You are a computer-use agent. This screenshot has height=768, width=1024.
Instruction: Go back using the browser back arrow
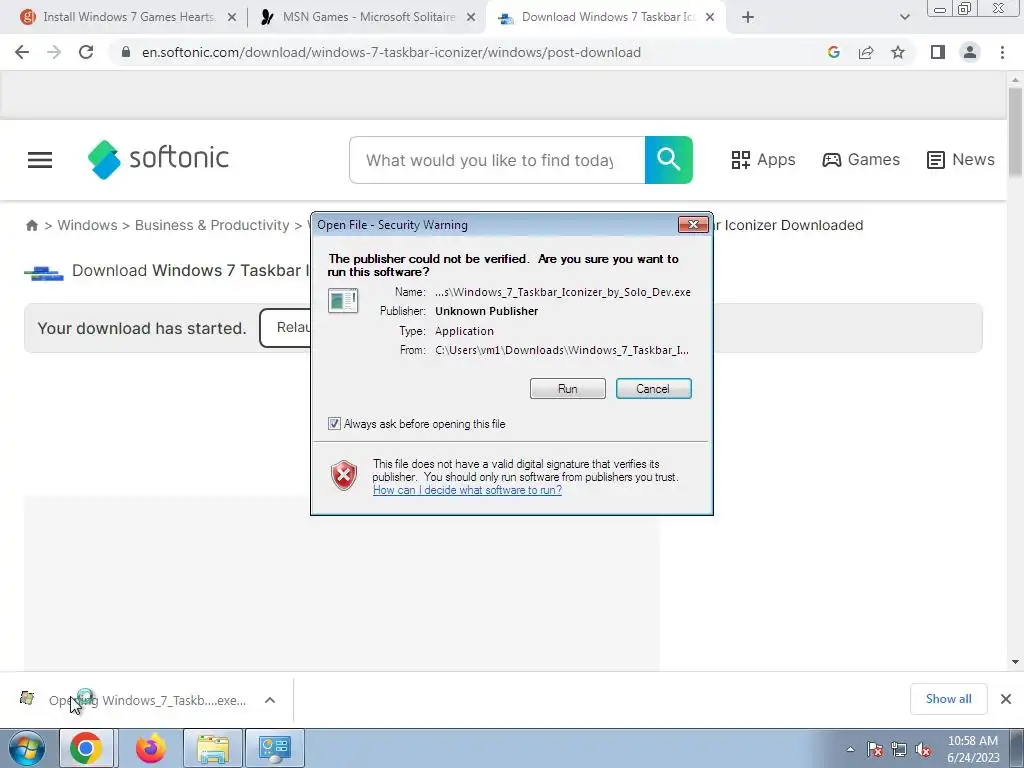(x=22, y=52)
